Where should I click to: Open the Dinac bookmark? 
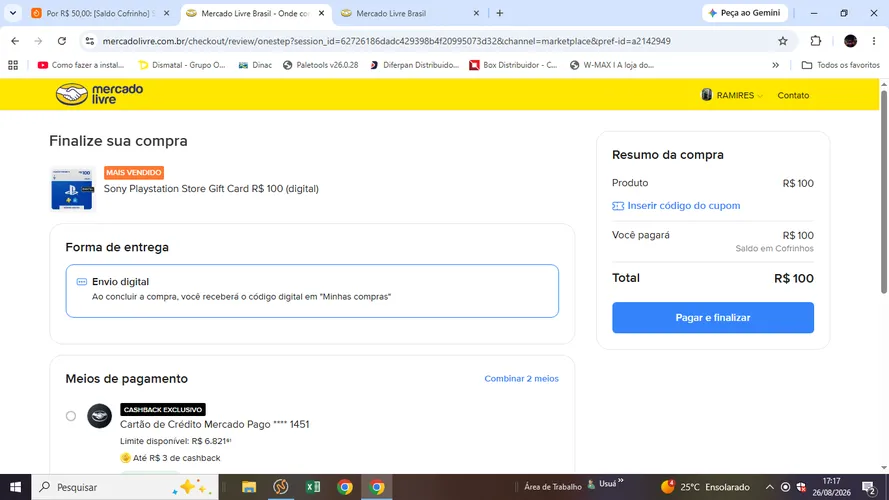255,65
